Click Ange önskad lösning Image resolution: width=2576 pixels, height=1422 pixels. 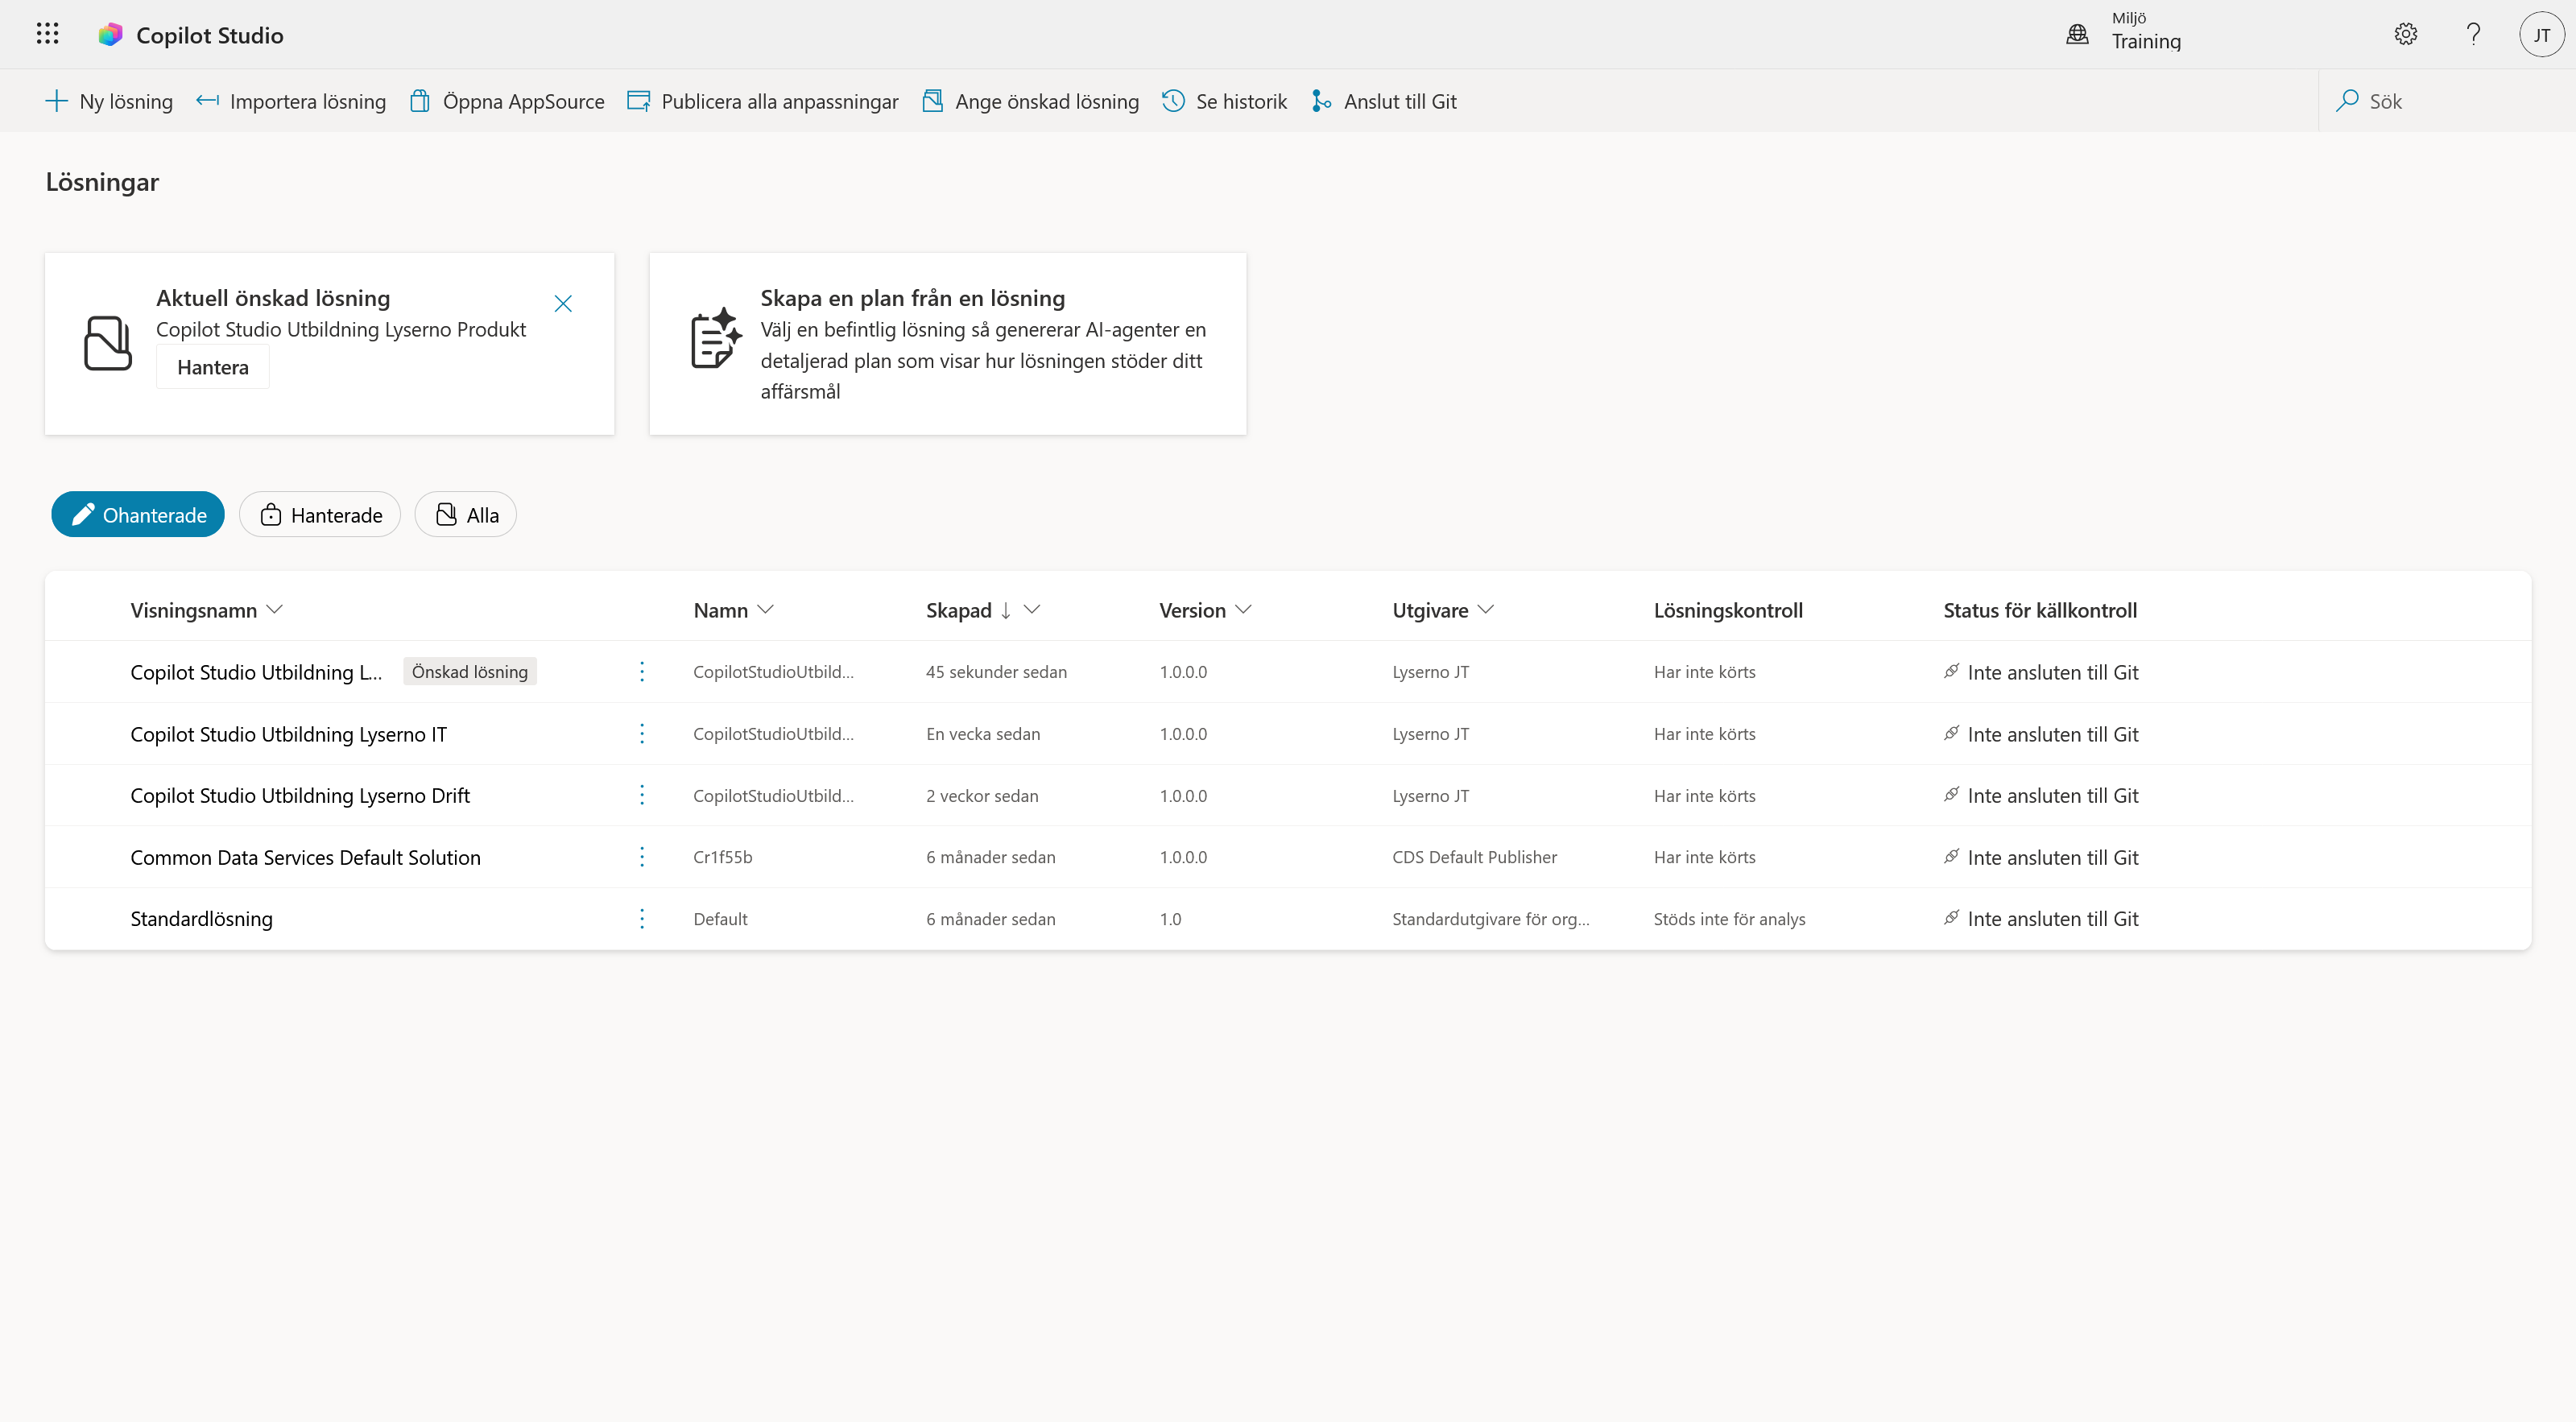point(1030,101)
